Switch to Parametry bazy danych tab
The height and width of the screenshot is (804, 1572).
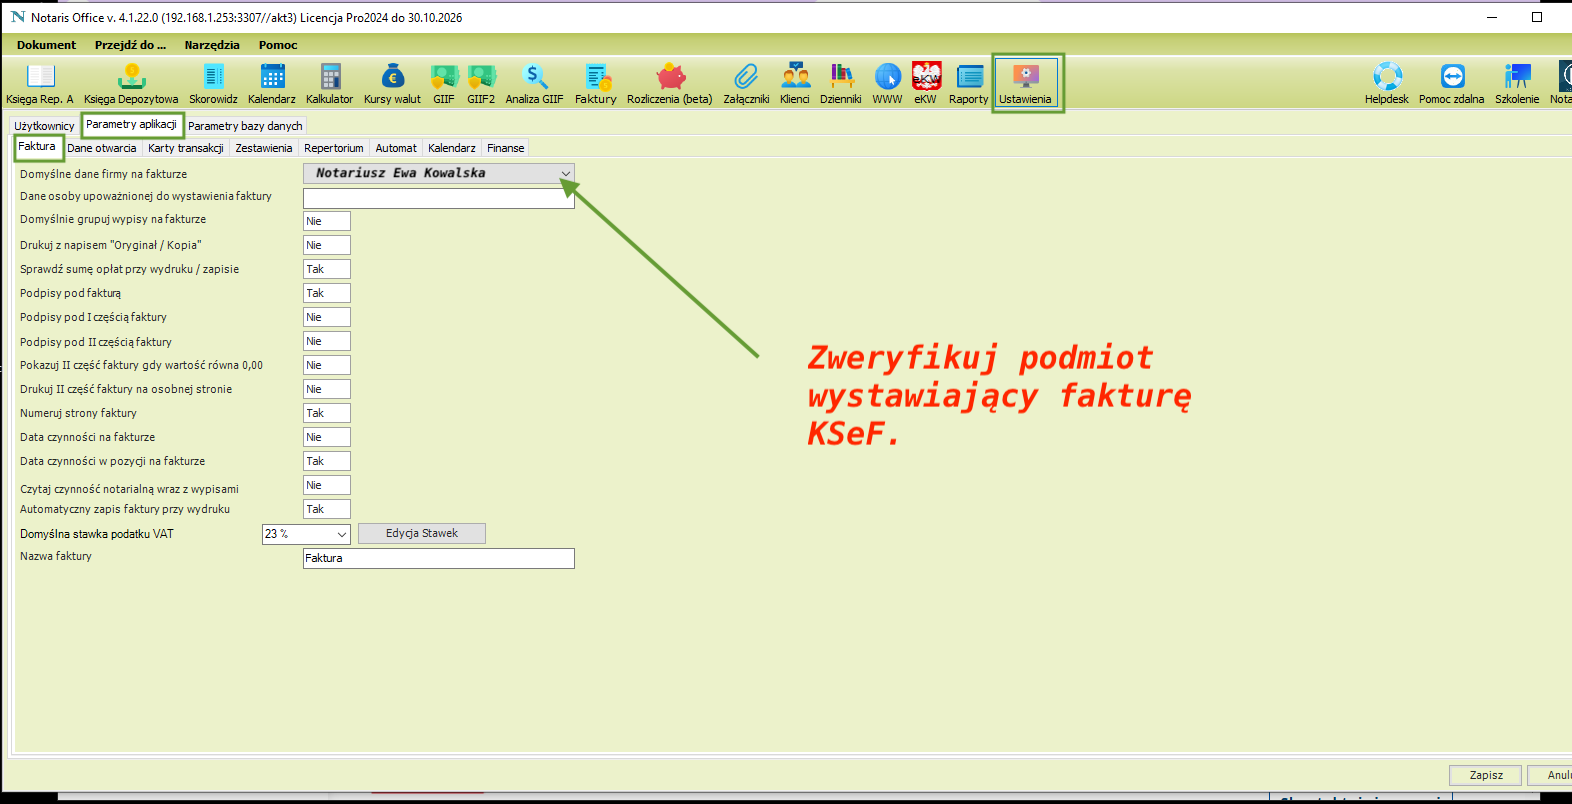tap(245, 126)
